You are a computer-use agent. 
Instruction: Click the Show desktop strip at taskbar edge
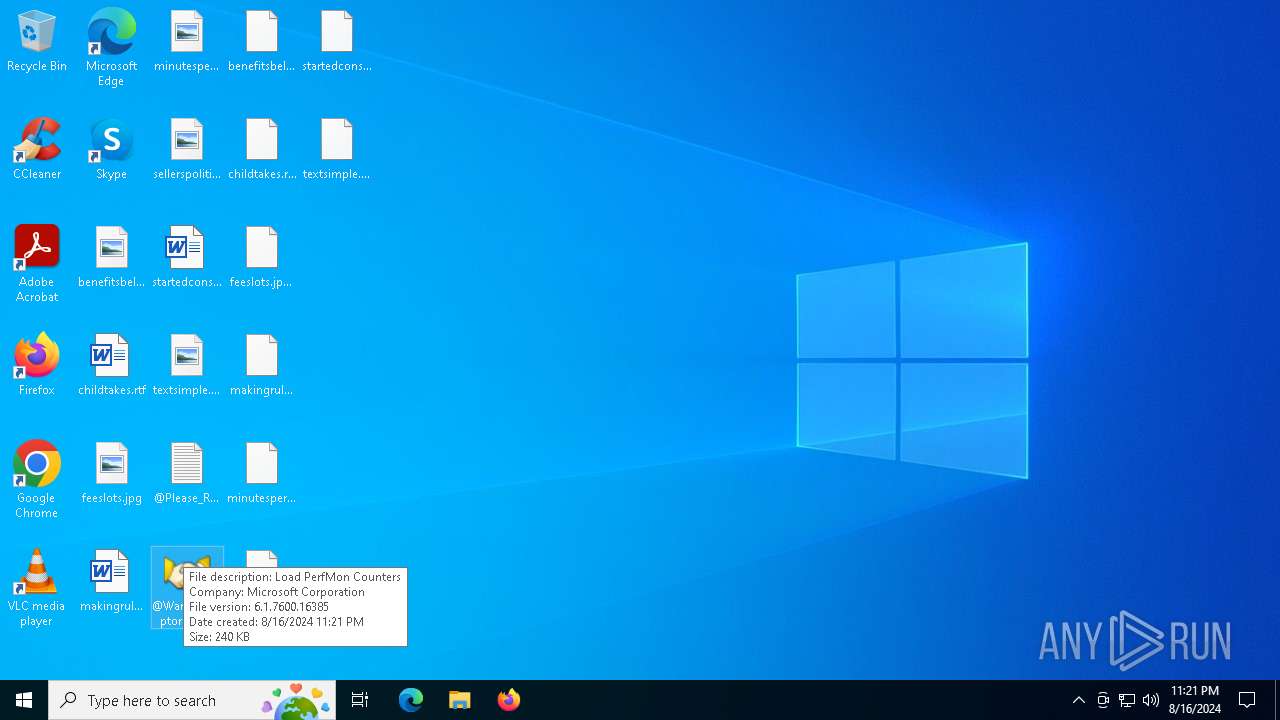click(1277, 700)
